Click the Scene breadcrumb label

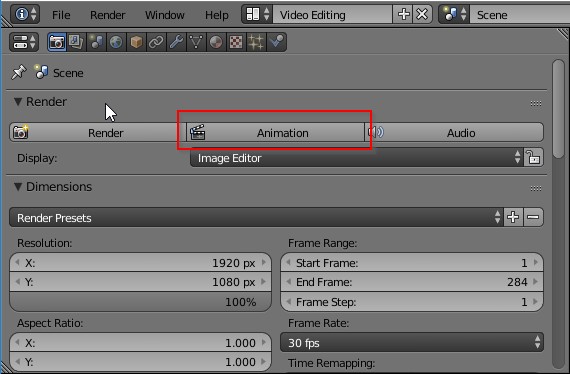point(68,73)
